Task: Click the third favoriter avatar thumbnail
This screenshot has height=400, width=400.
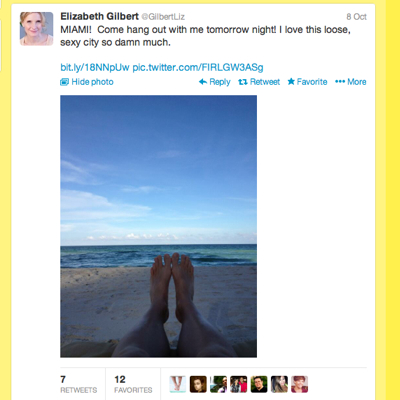Action: pyautogui.click(x=218, y=384)
